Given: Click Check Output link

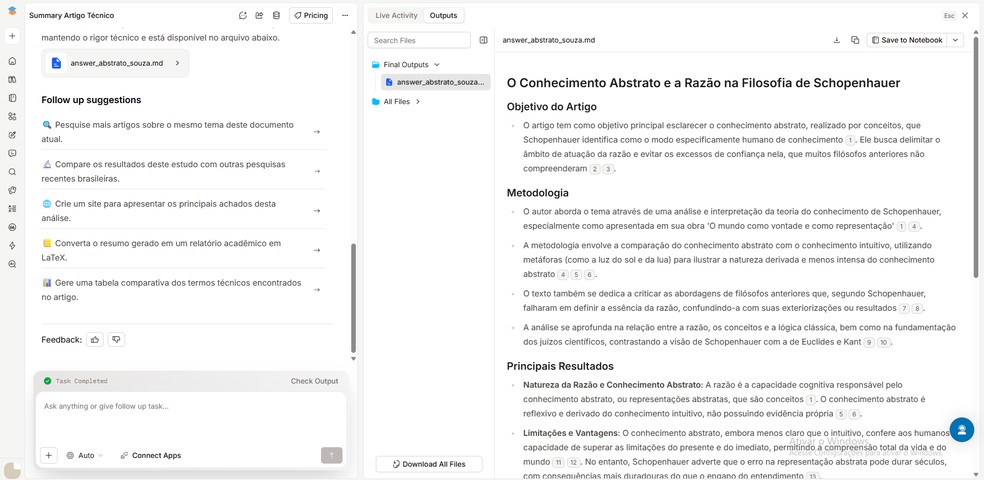Looking at the screenshot, I should tap(314, 381).
